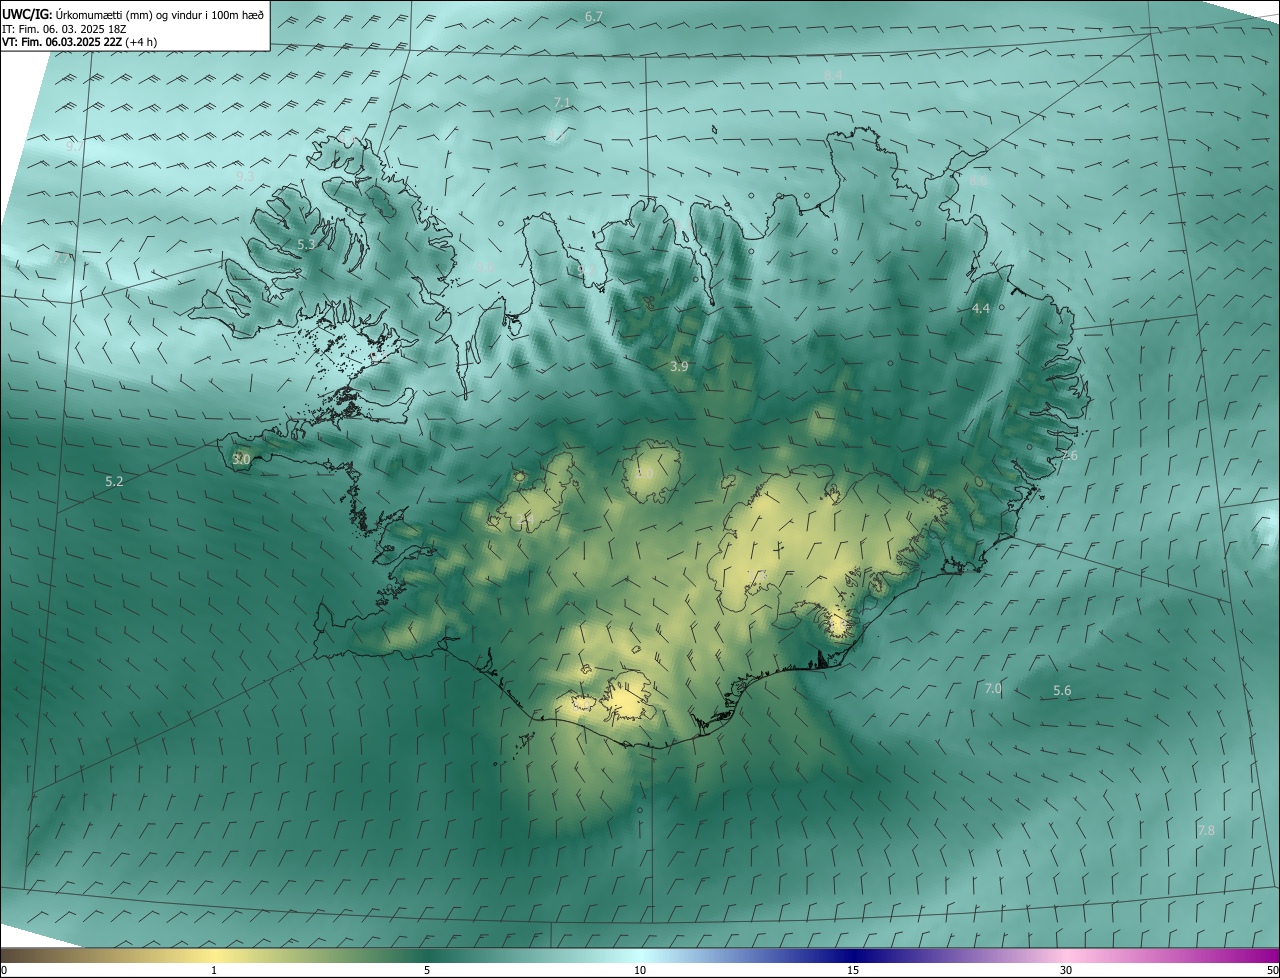This screenshot has width=1280, height=978.
Task: Click the 30 tick on the color scale
Action: pyautogui.click(x=1066, y=970)
